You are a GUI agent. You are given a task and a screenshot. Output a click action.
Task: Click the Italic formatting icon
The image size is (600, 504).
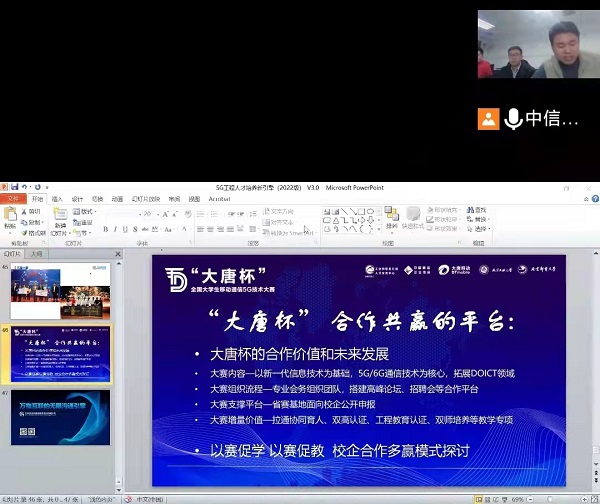[116, 229]
